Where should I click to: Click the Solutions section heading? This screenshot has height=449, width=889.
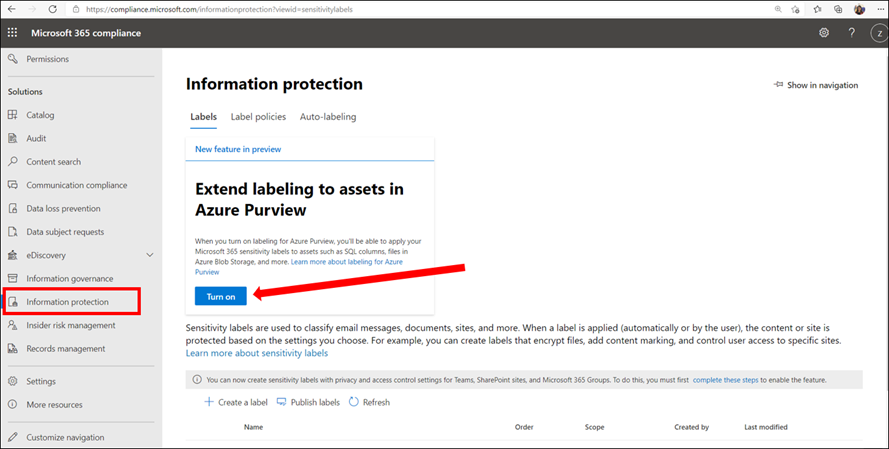25,91
